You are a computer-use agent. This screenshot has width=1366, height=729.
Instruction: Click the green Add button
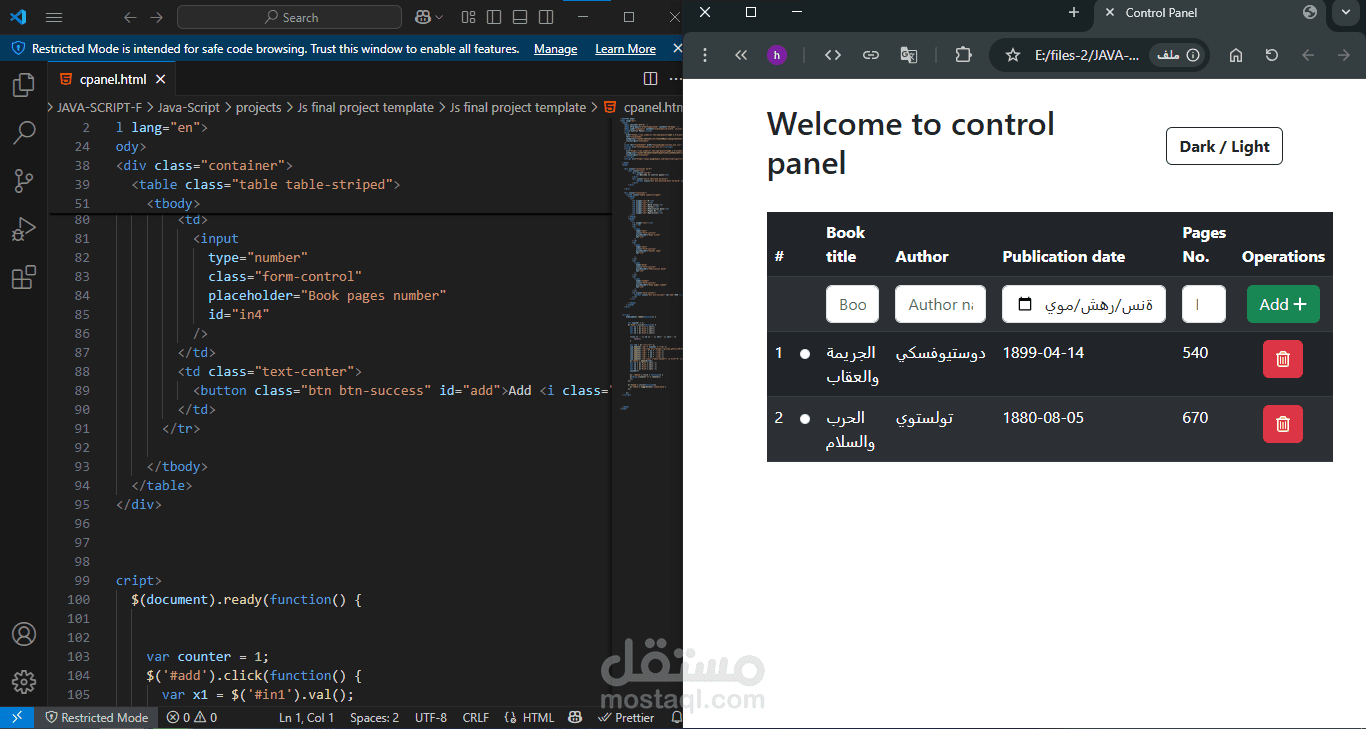(1283, 304)
